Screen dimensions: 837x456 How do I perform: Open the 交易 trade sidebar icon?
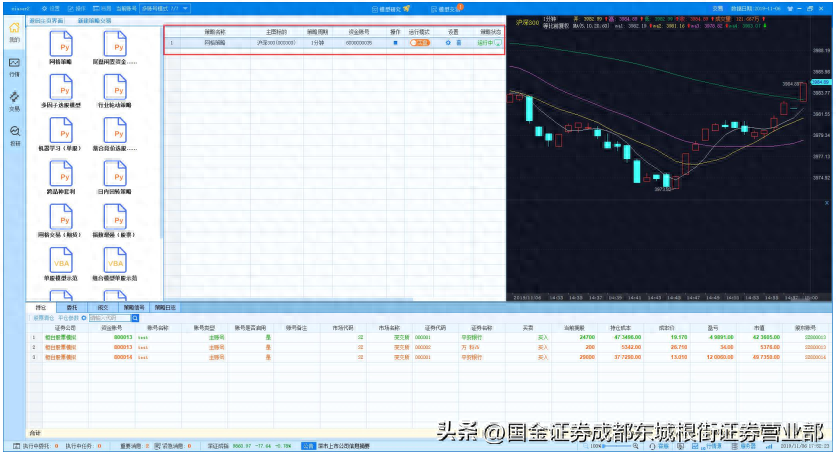(x=14, y=101)
